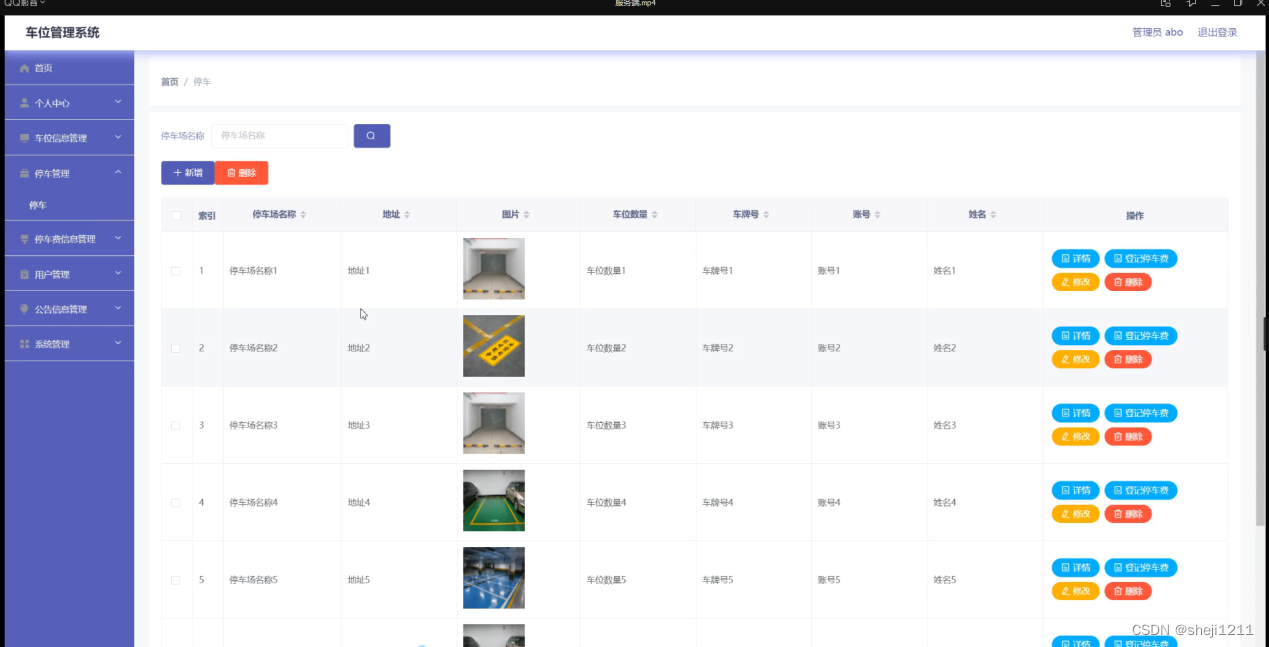
Task: Edit row 停车场名称3 with 修改
Action: click(1075, 437)
